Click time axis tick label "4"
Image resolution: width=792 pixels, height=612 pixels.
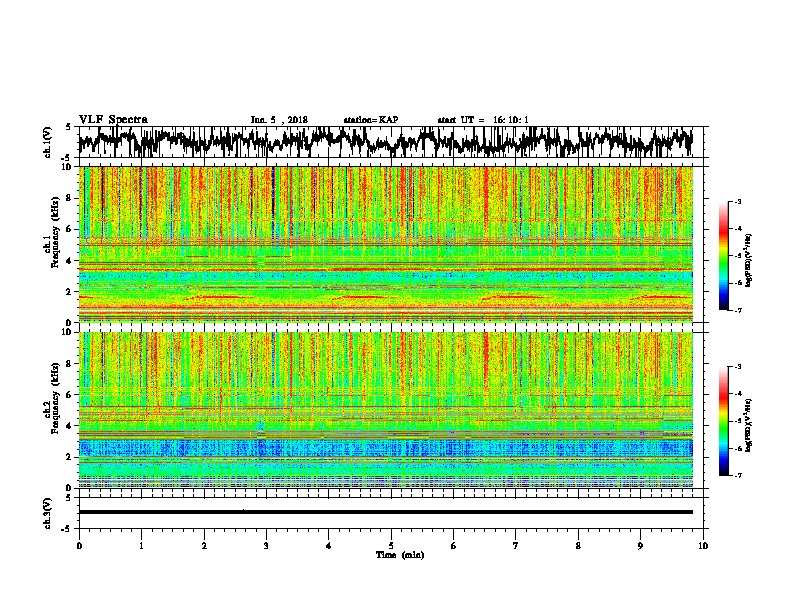tap(329, 546)
